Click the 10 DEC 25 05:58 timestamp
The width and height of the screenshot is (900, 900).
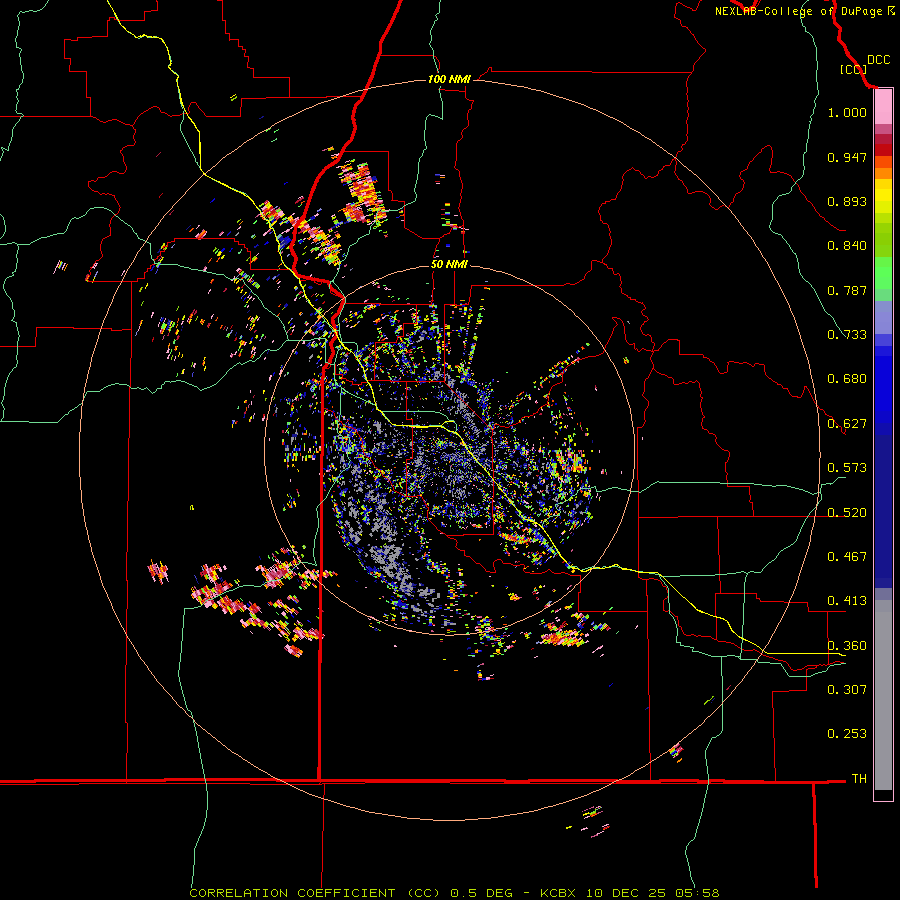[x=653, y=893]
